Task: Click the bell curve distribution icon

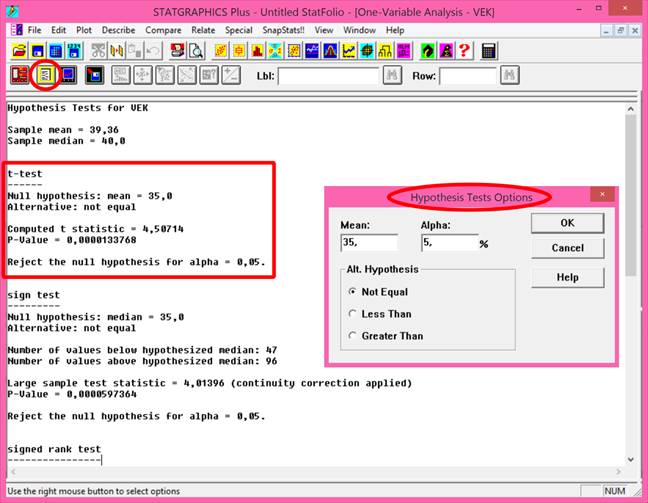Action: click(330, 51)
